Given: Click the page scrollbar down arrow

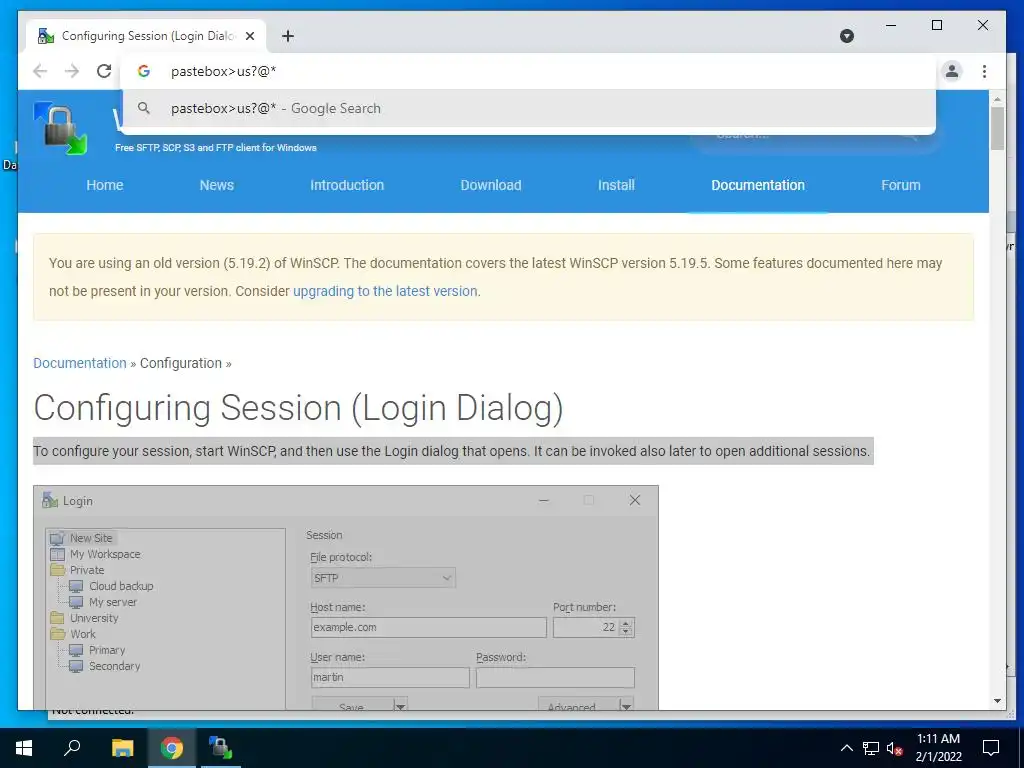Looking at the screenshot, I should [x=997, y=701].
